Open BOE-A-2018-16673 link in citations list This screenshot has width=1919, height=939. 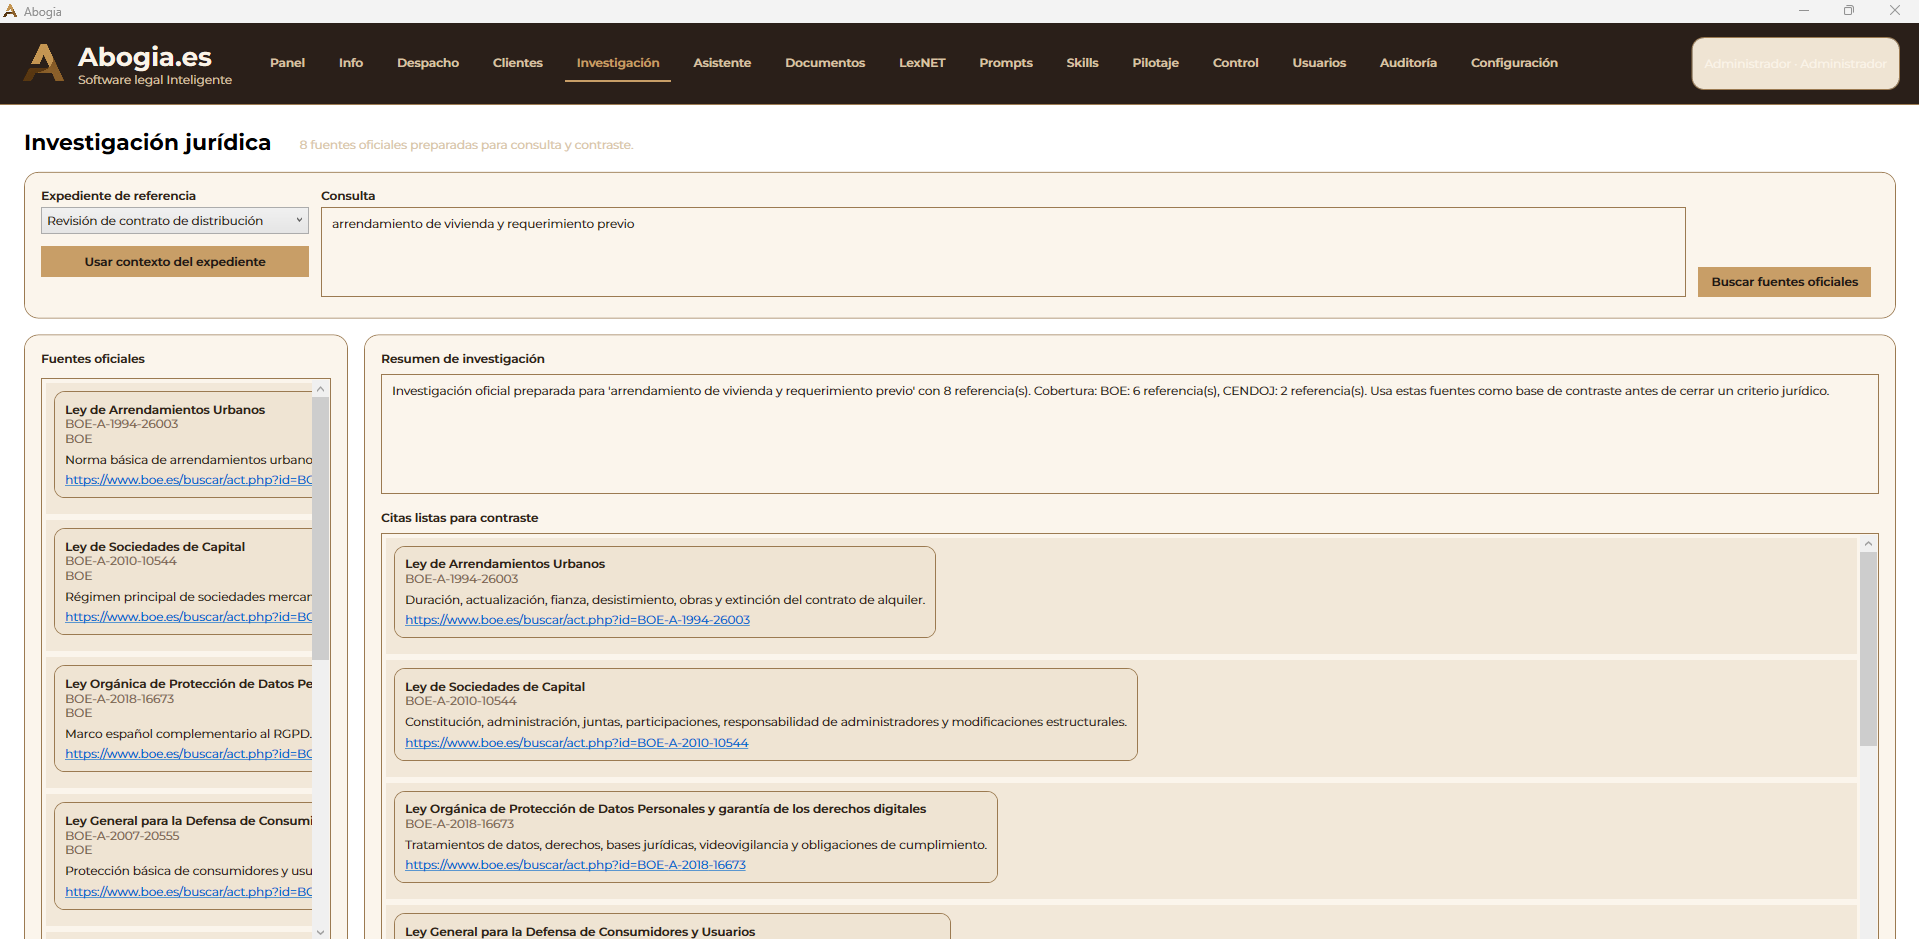575,865
